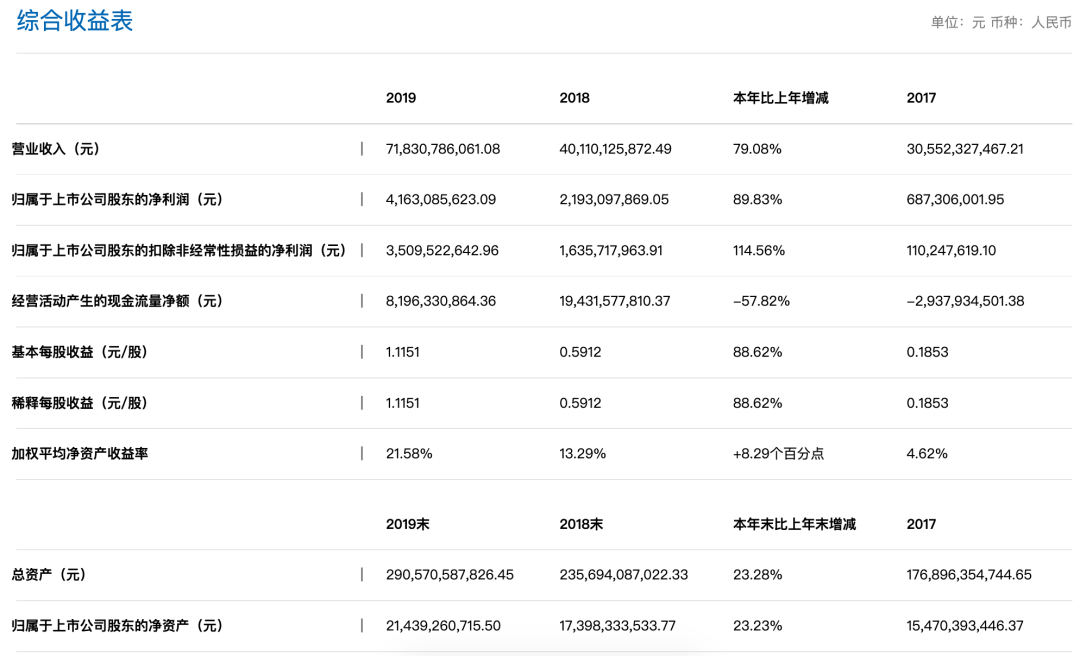The width and height of the screenshot is (1080, 656).
Task: Click the +8.29个百分点 cell
Action: click(x=778, y=454)
